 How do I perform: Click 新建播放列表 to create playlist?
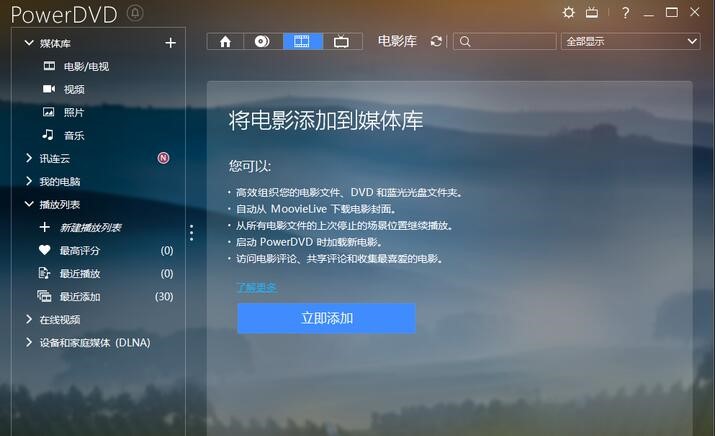click(x=91, y=228)
